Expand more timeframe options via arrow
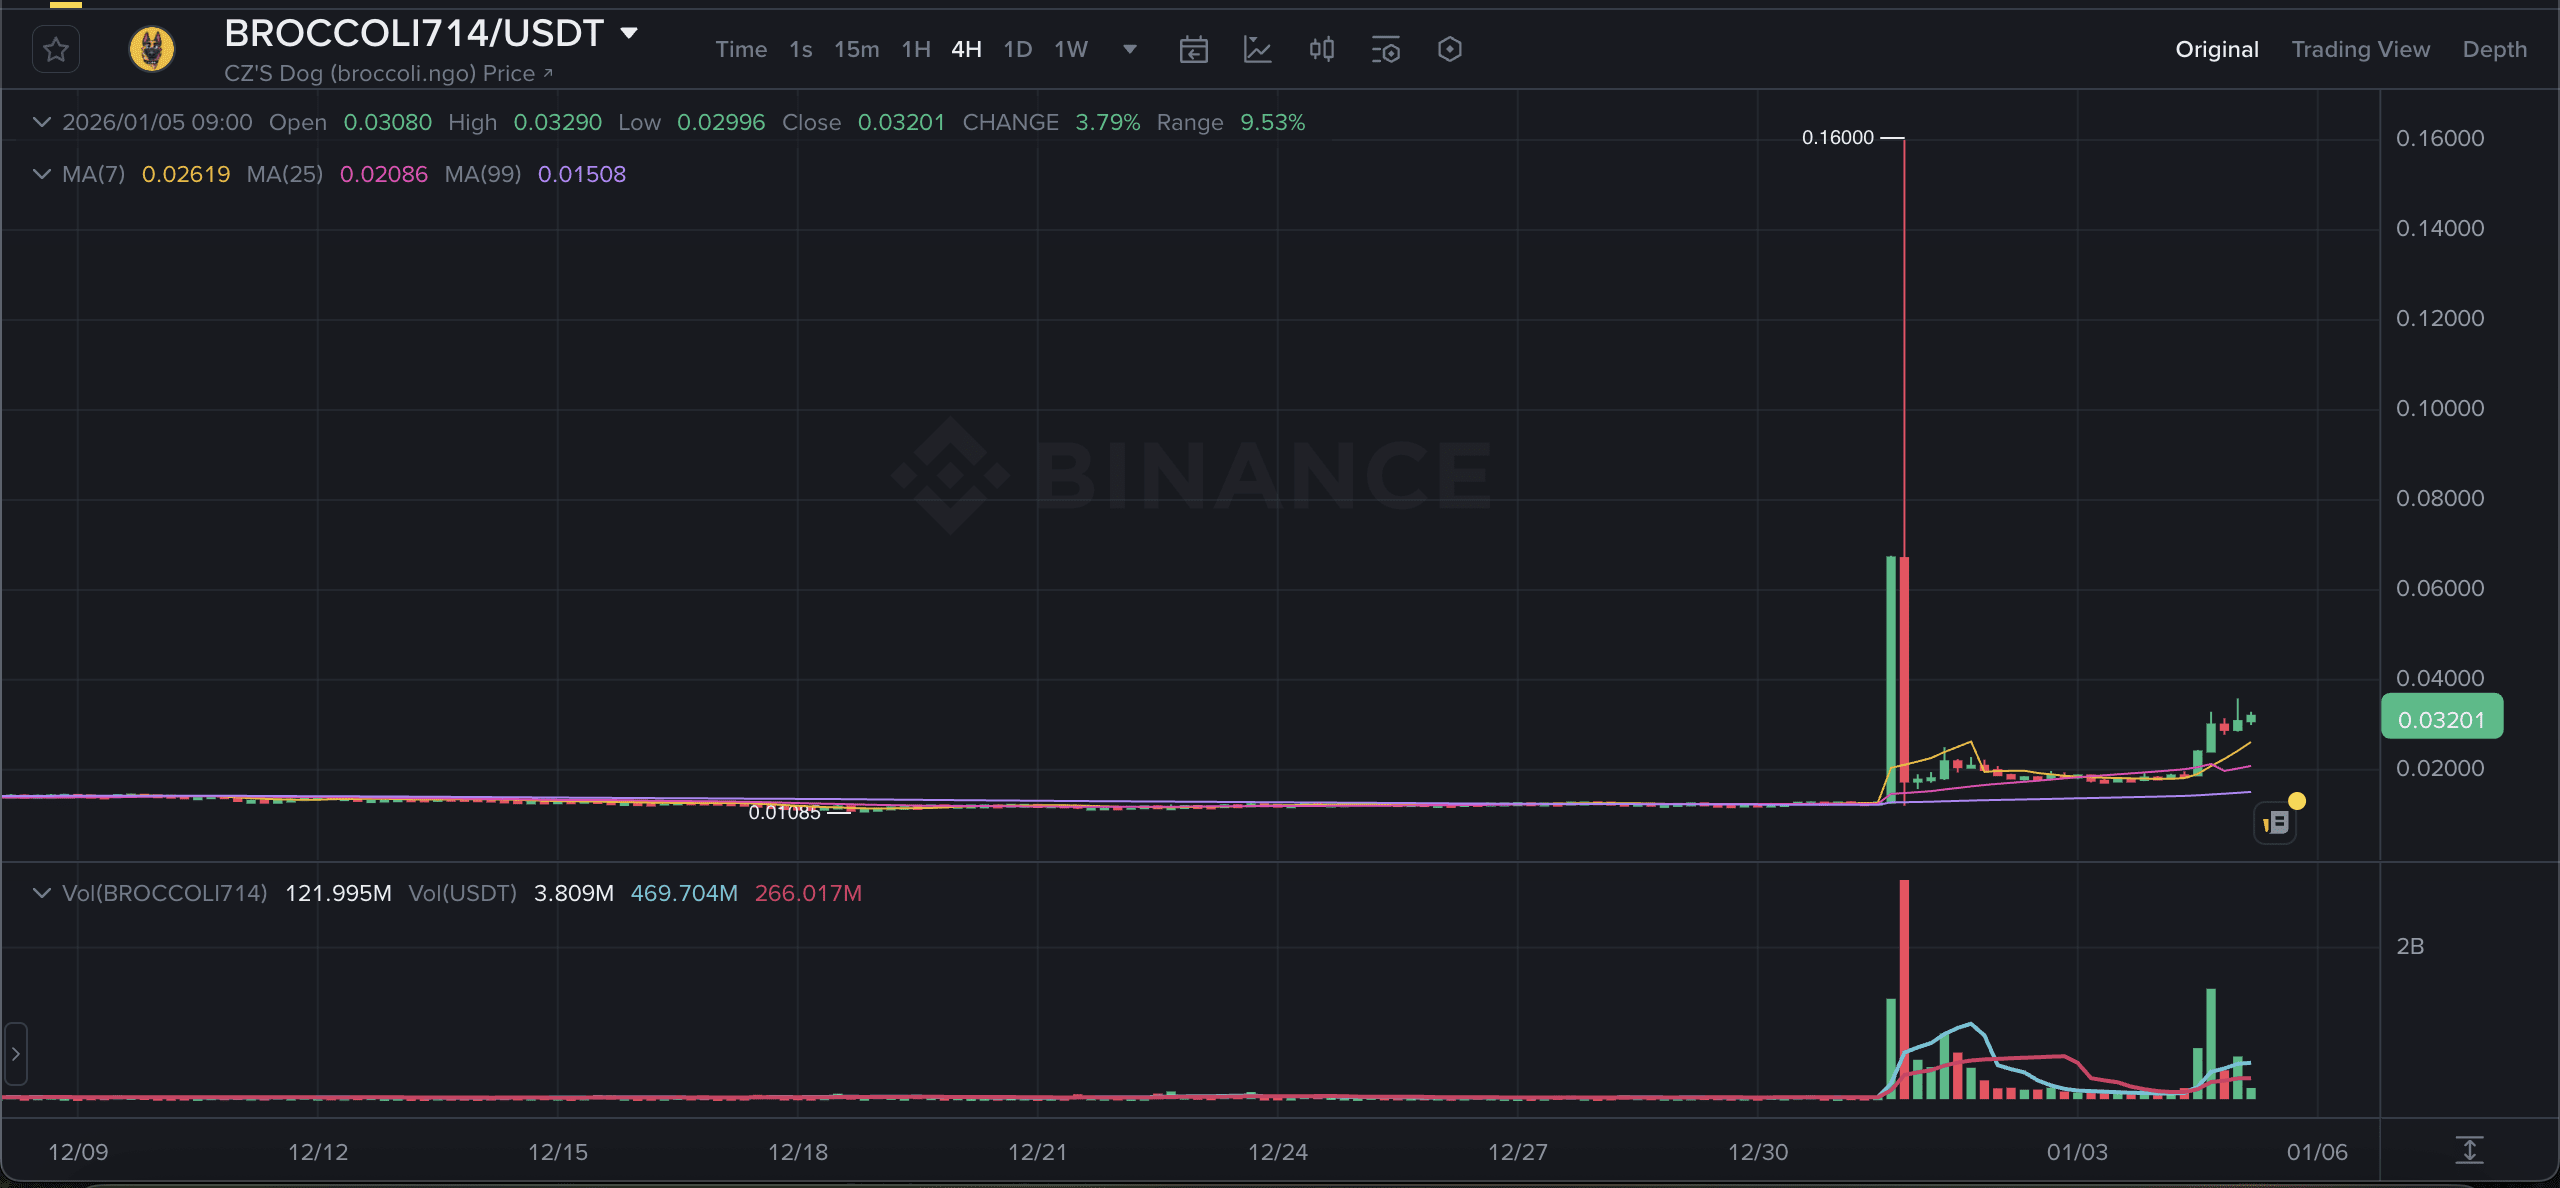This screenshot has height=1188, width=2560. (x=1129, y=48)
